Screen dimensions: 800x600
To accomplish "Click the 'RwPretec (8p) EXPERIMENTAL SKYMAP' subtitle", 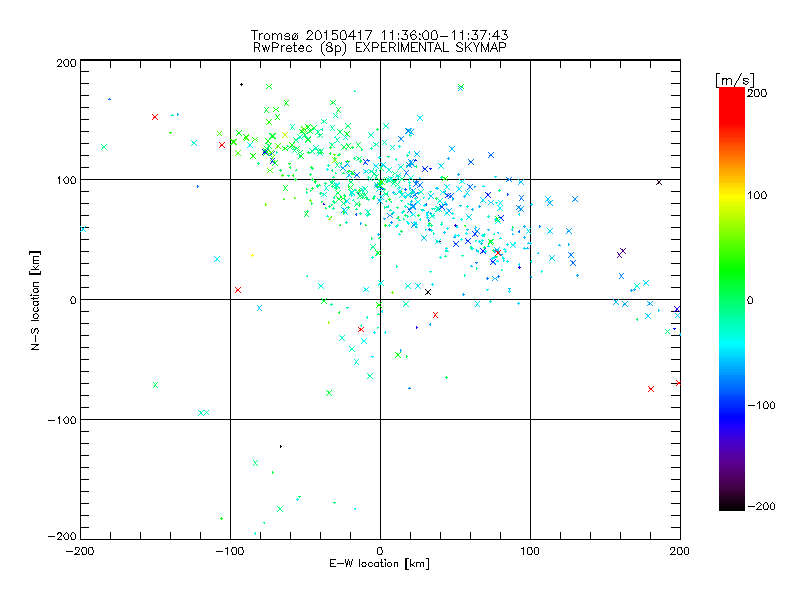I will [379, 48].
